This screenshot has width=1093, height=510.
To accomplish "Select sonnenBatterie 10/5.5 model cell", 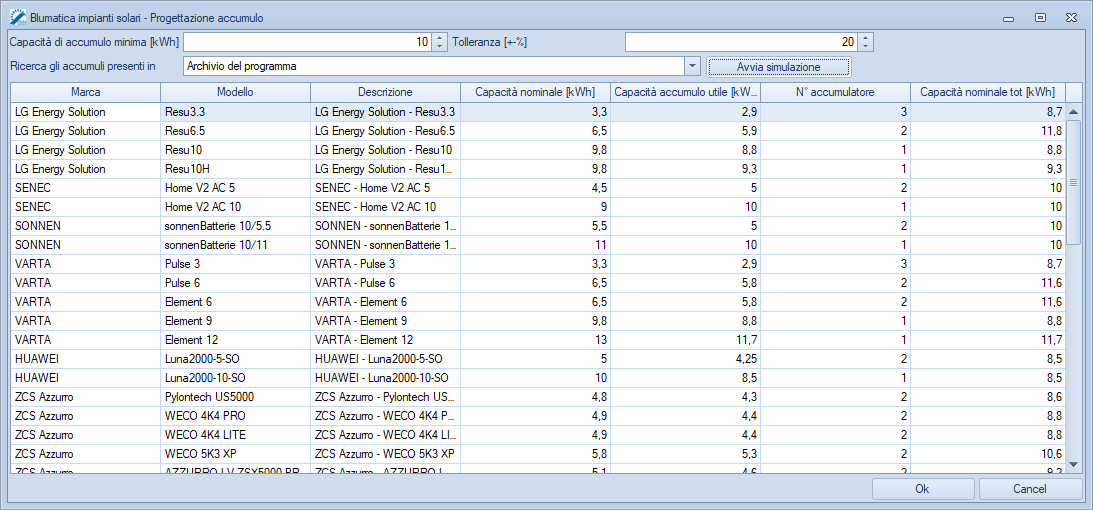I will coord(235,226).
